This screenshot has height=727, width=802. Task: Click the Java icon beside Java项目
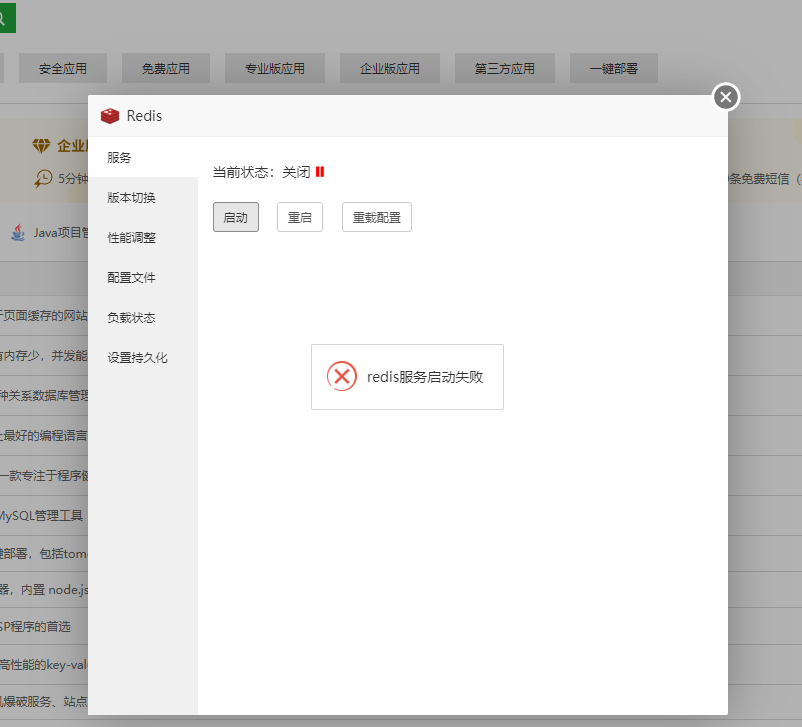pos(18,233)
